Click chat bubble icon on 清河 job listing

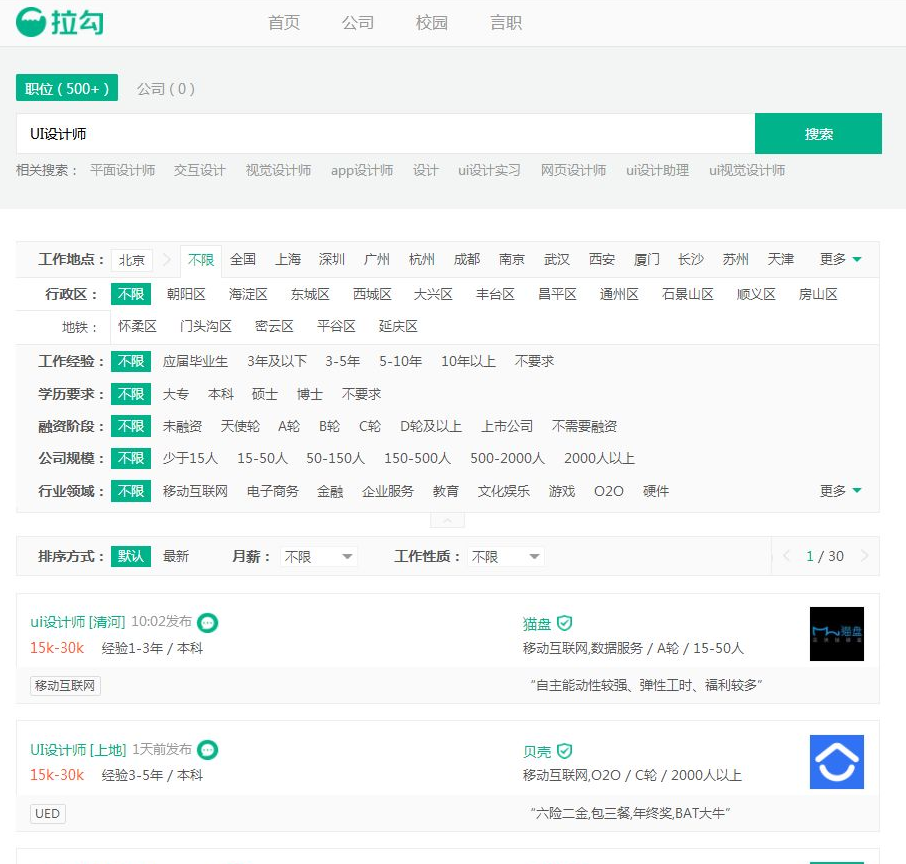pyautogui.click(x=207, y=622)
